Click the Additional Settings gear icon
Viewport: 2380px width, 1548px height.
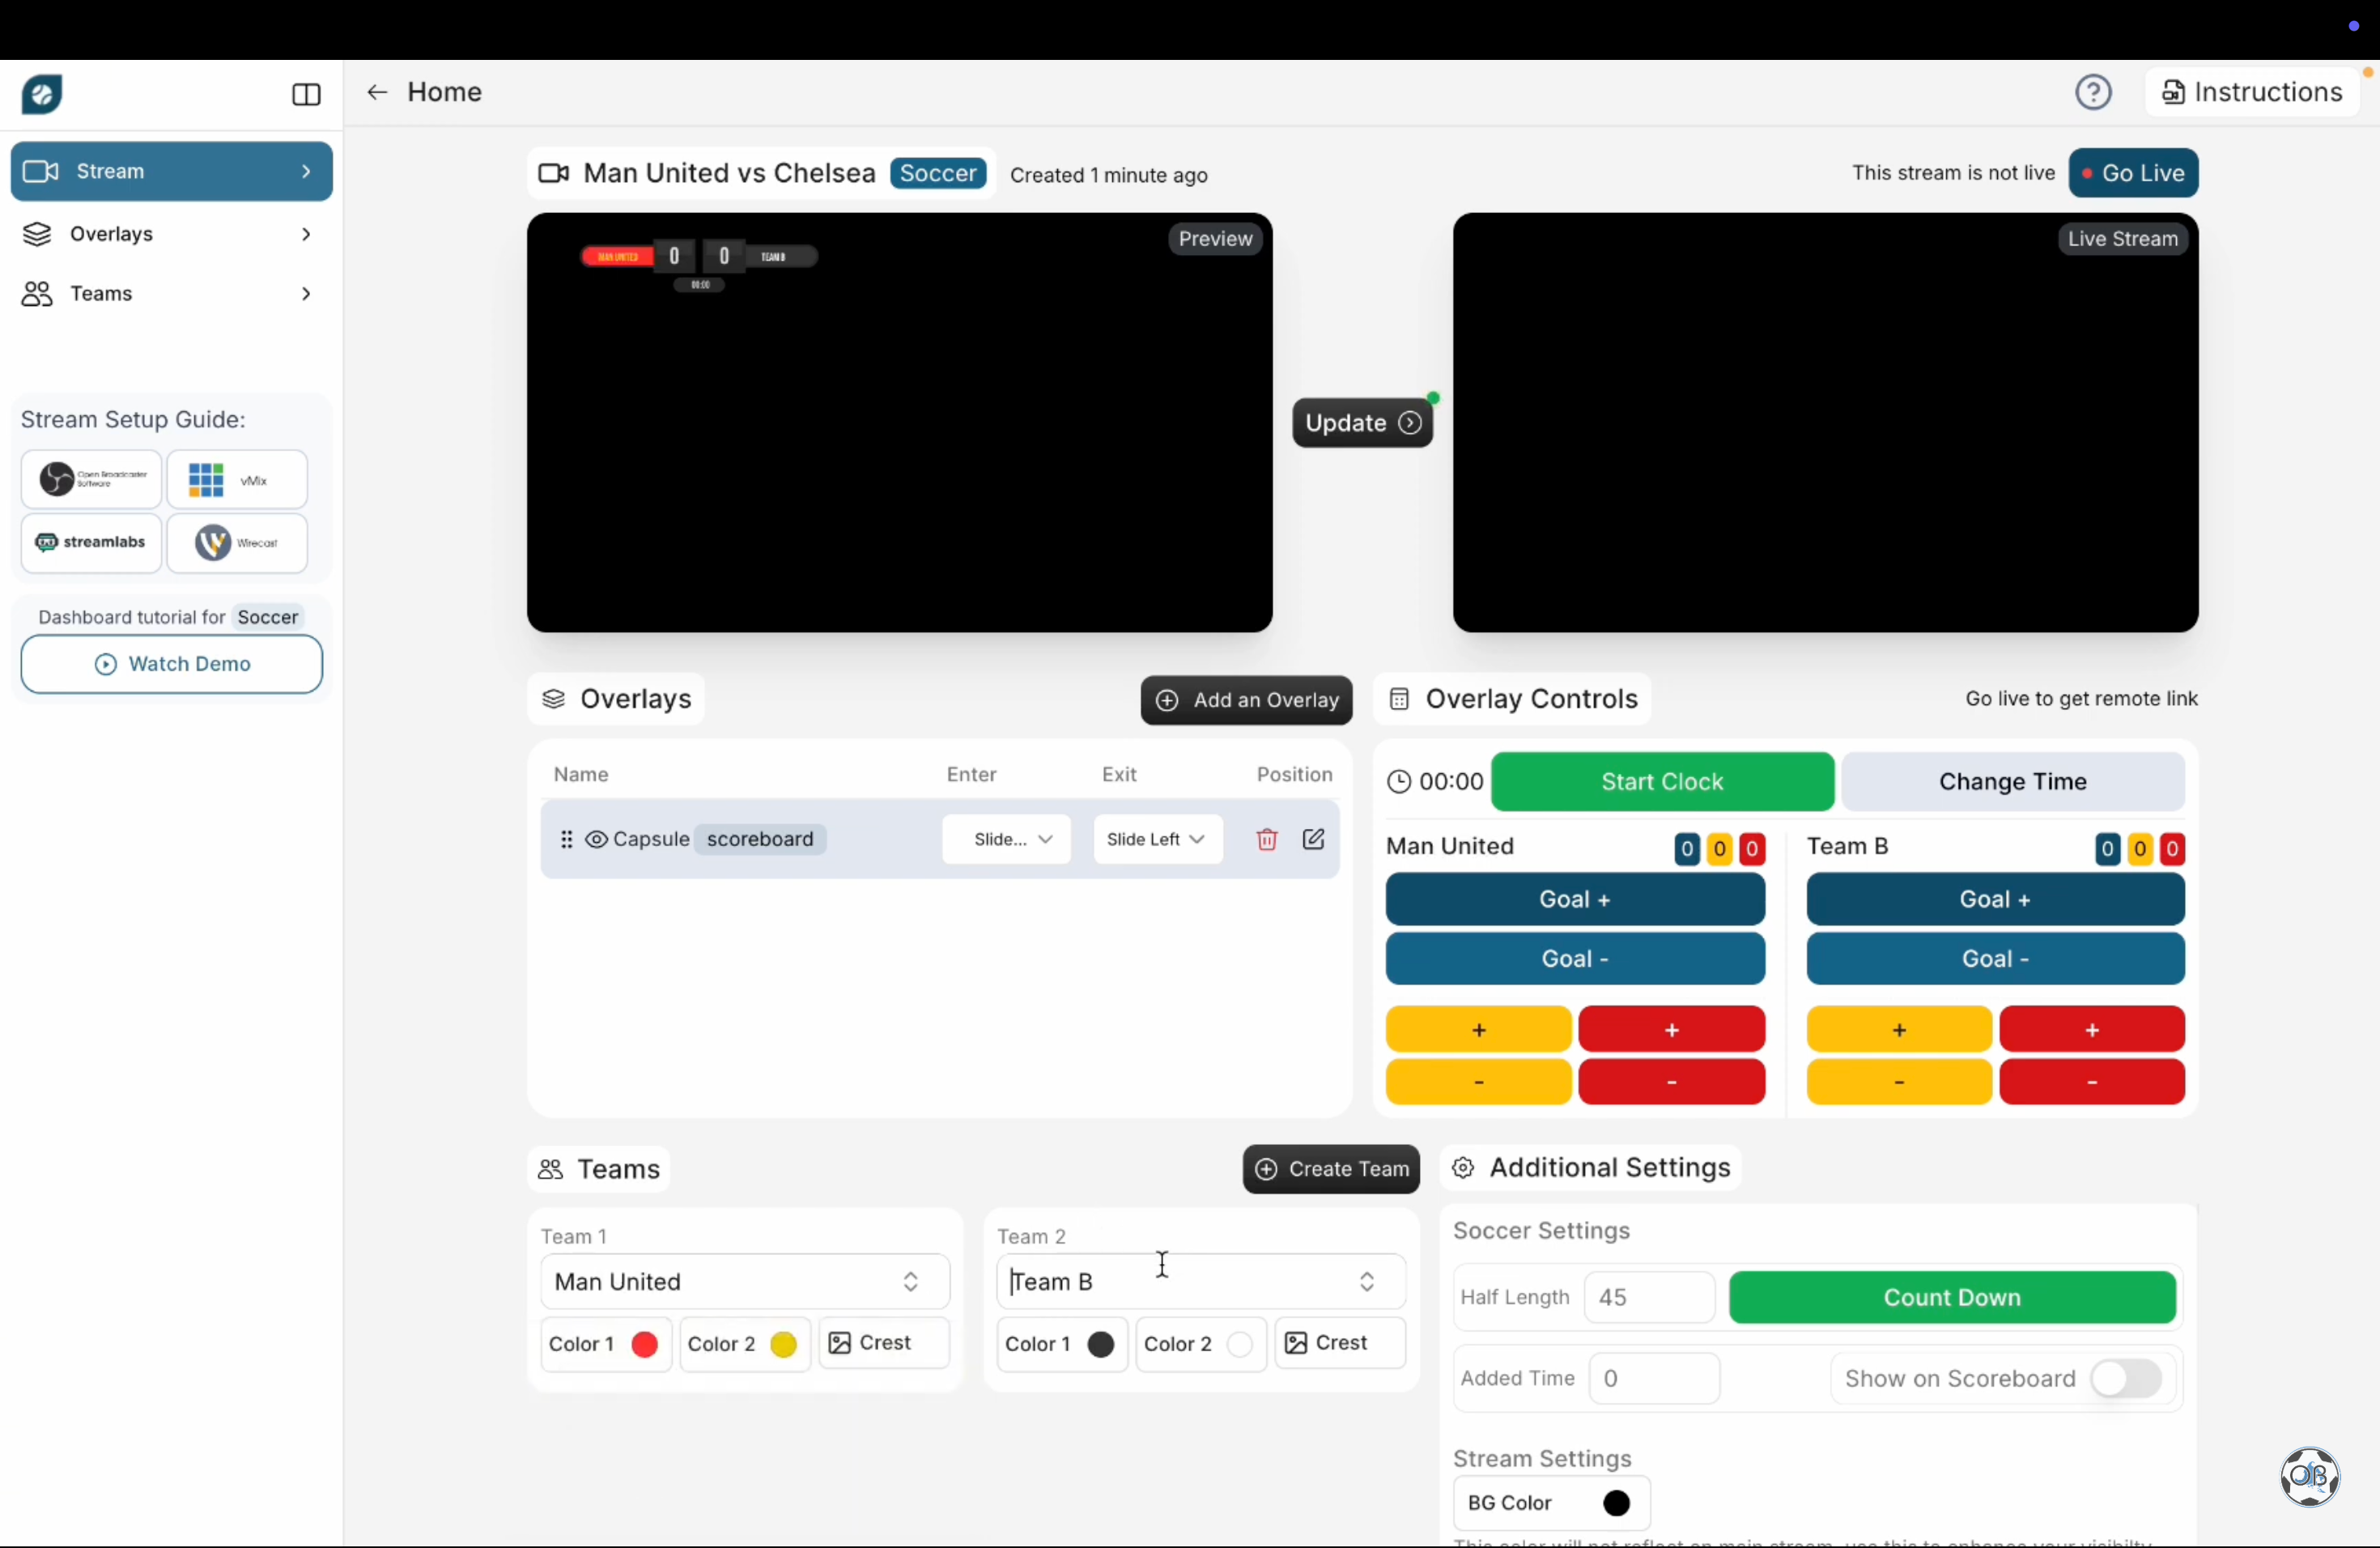1463,1168
